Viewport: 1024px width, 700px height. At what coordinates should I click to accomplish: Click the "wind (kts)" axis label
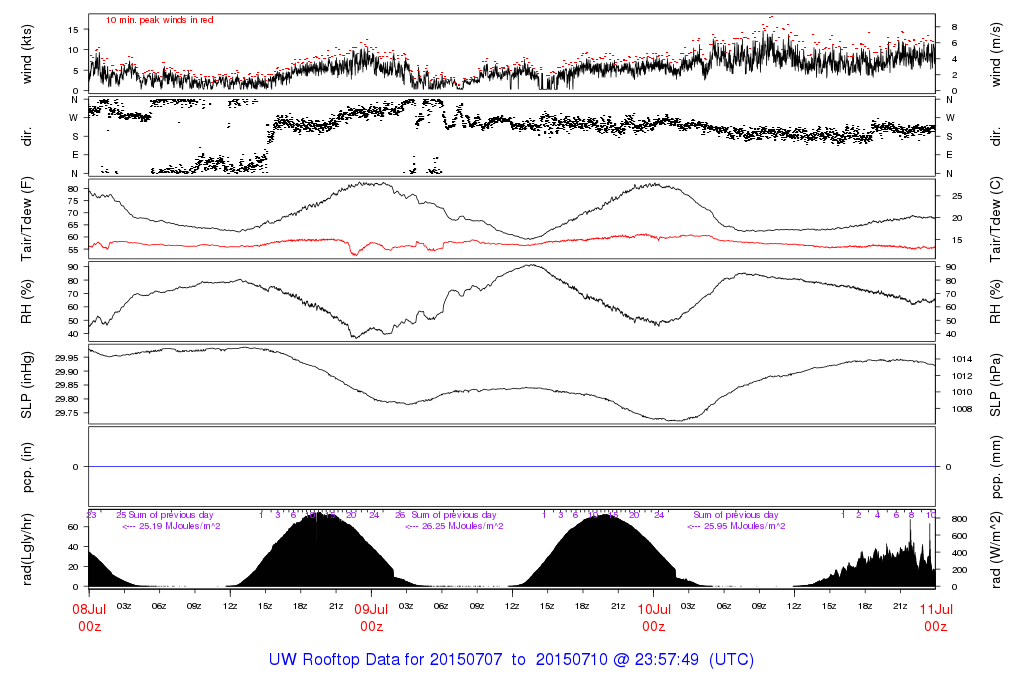tap(26, 54)
